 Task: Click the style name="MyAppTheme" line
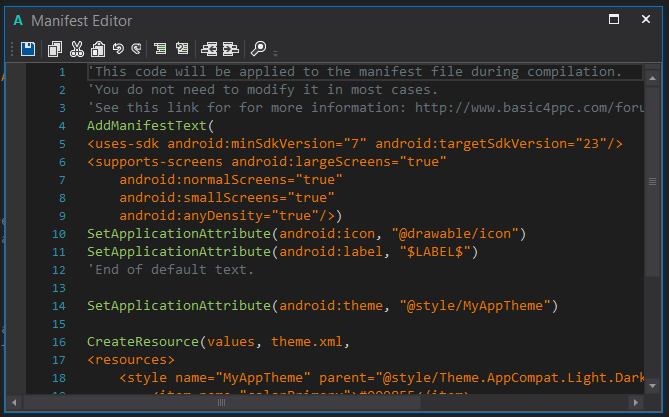tap(382, 378)
